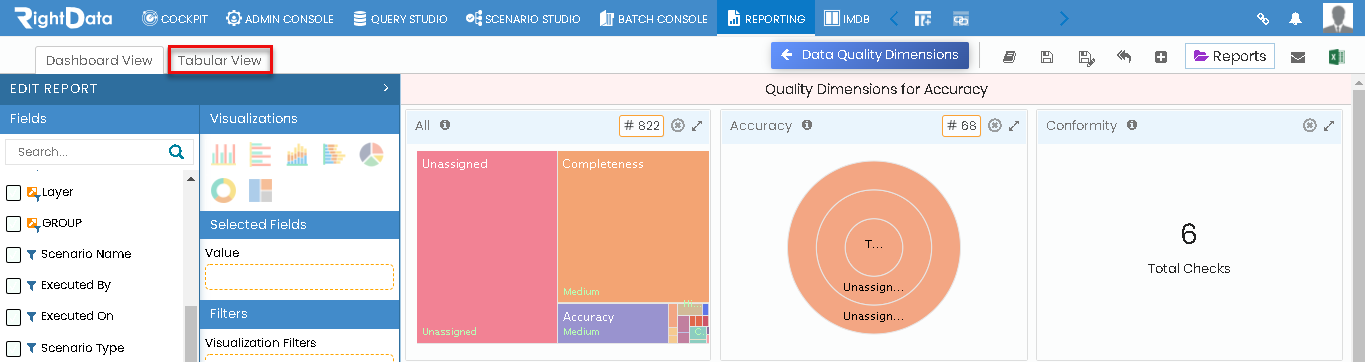Email the report via envelope icon
Image resolution: width=1365 pixels, height=362 pixels.
coord(1297,57)
